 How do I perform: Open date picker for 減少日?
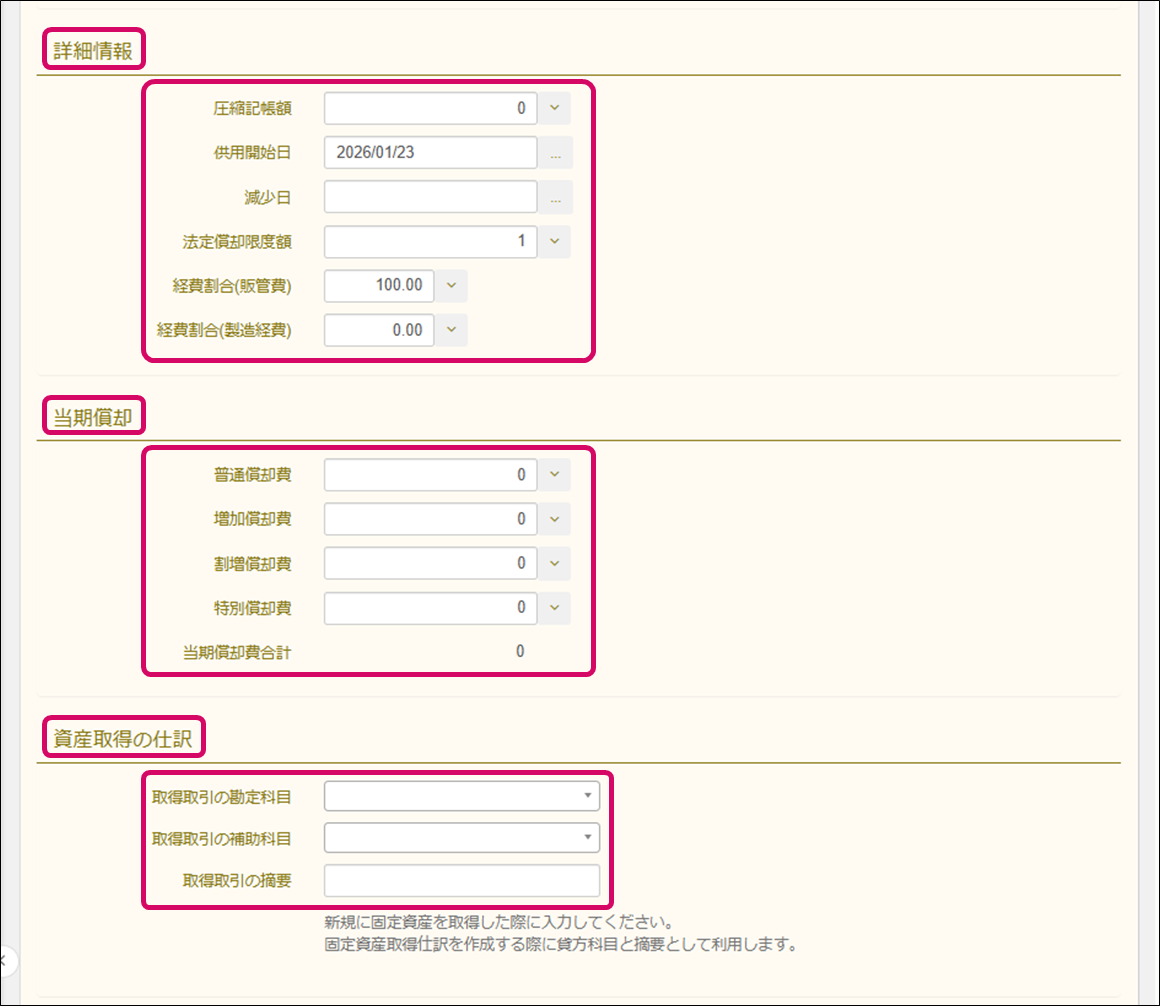[x=555, y=198]
